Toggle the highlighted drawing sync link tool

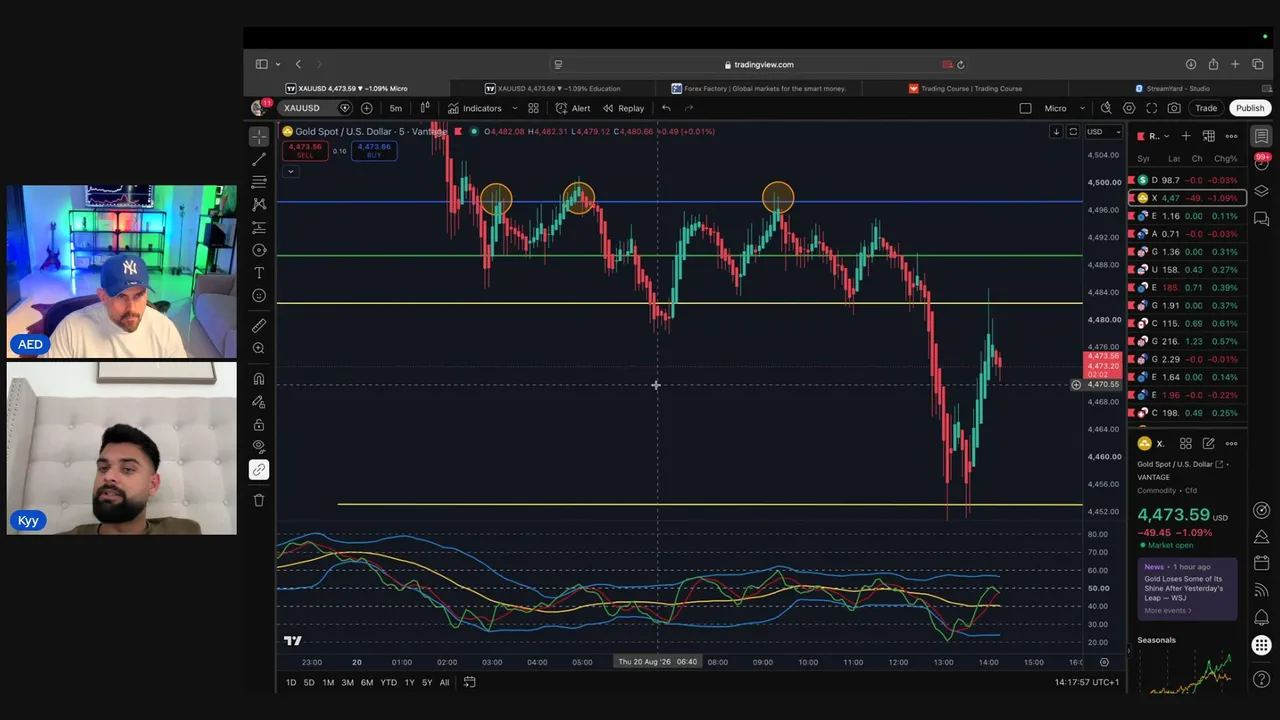point(259,470)
